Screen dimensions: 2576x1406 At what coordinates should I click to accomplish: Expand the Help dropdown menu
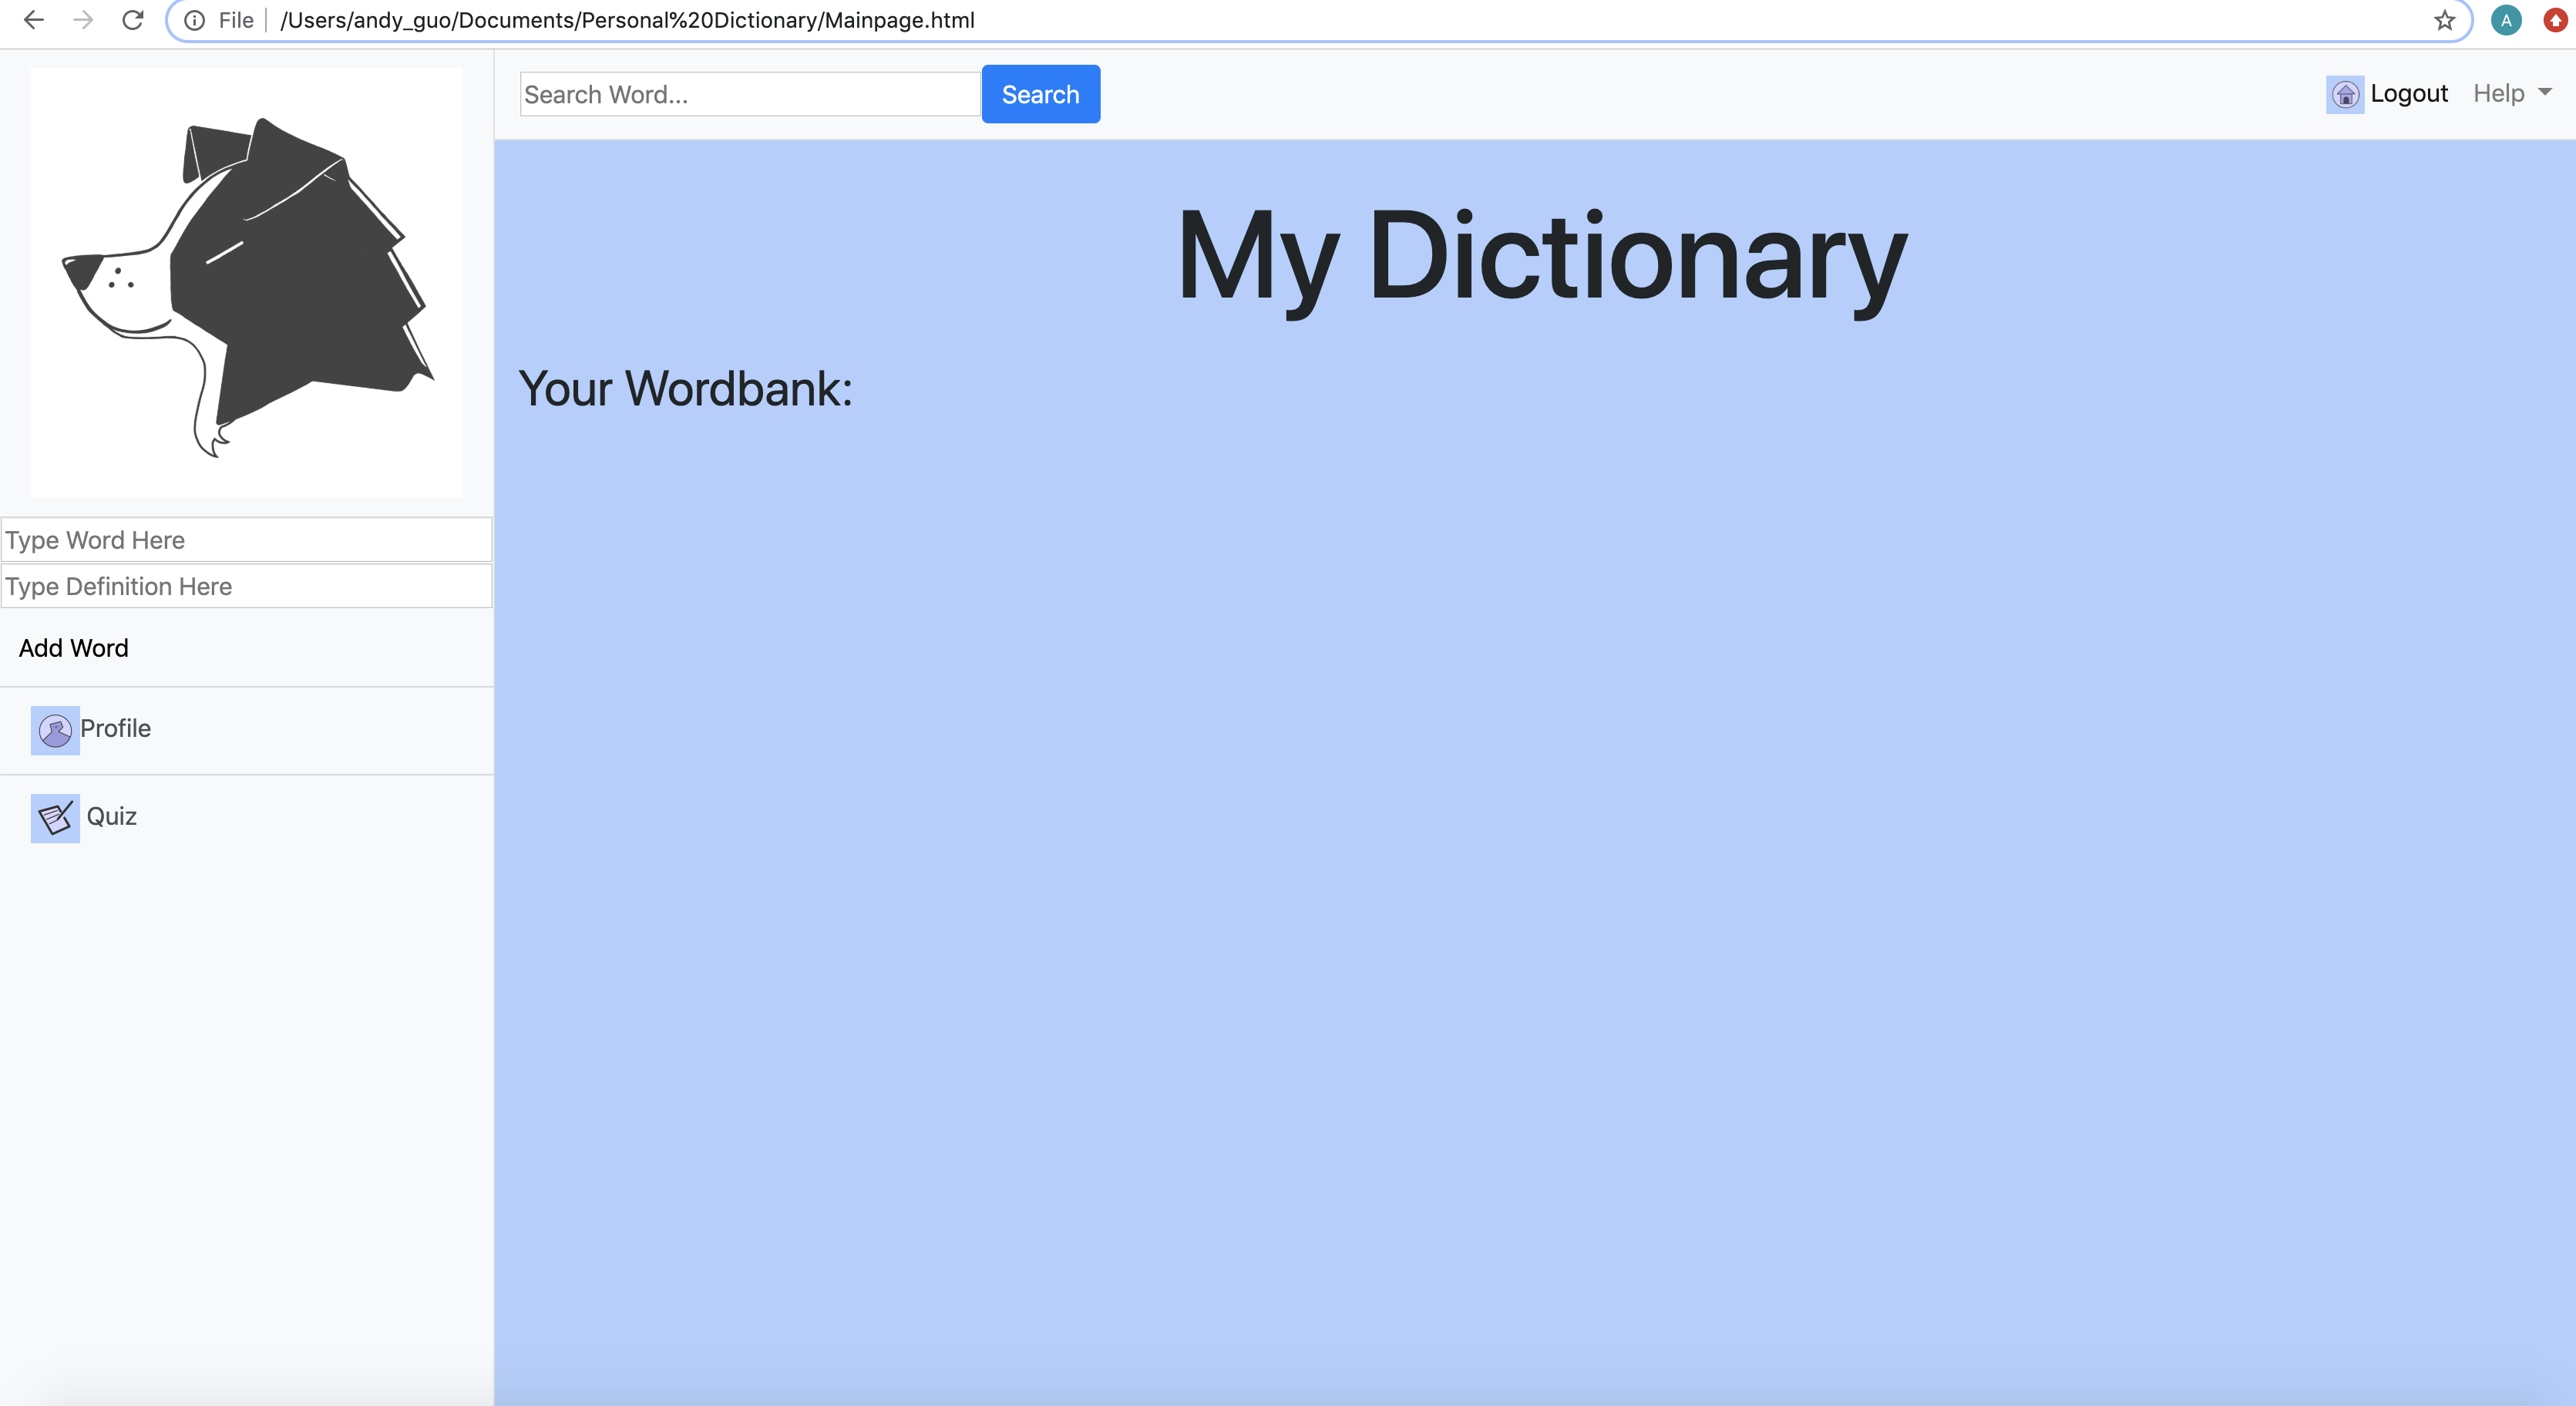click(x=2498, y=93)
